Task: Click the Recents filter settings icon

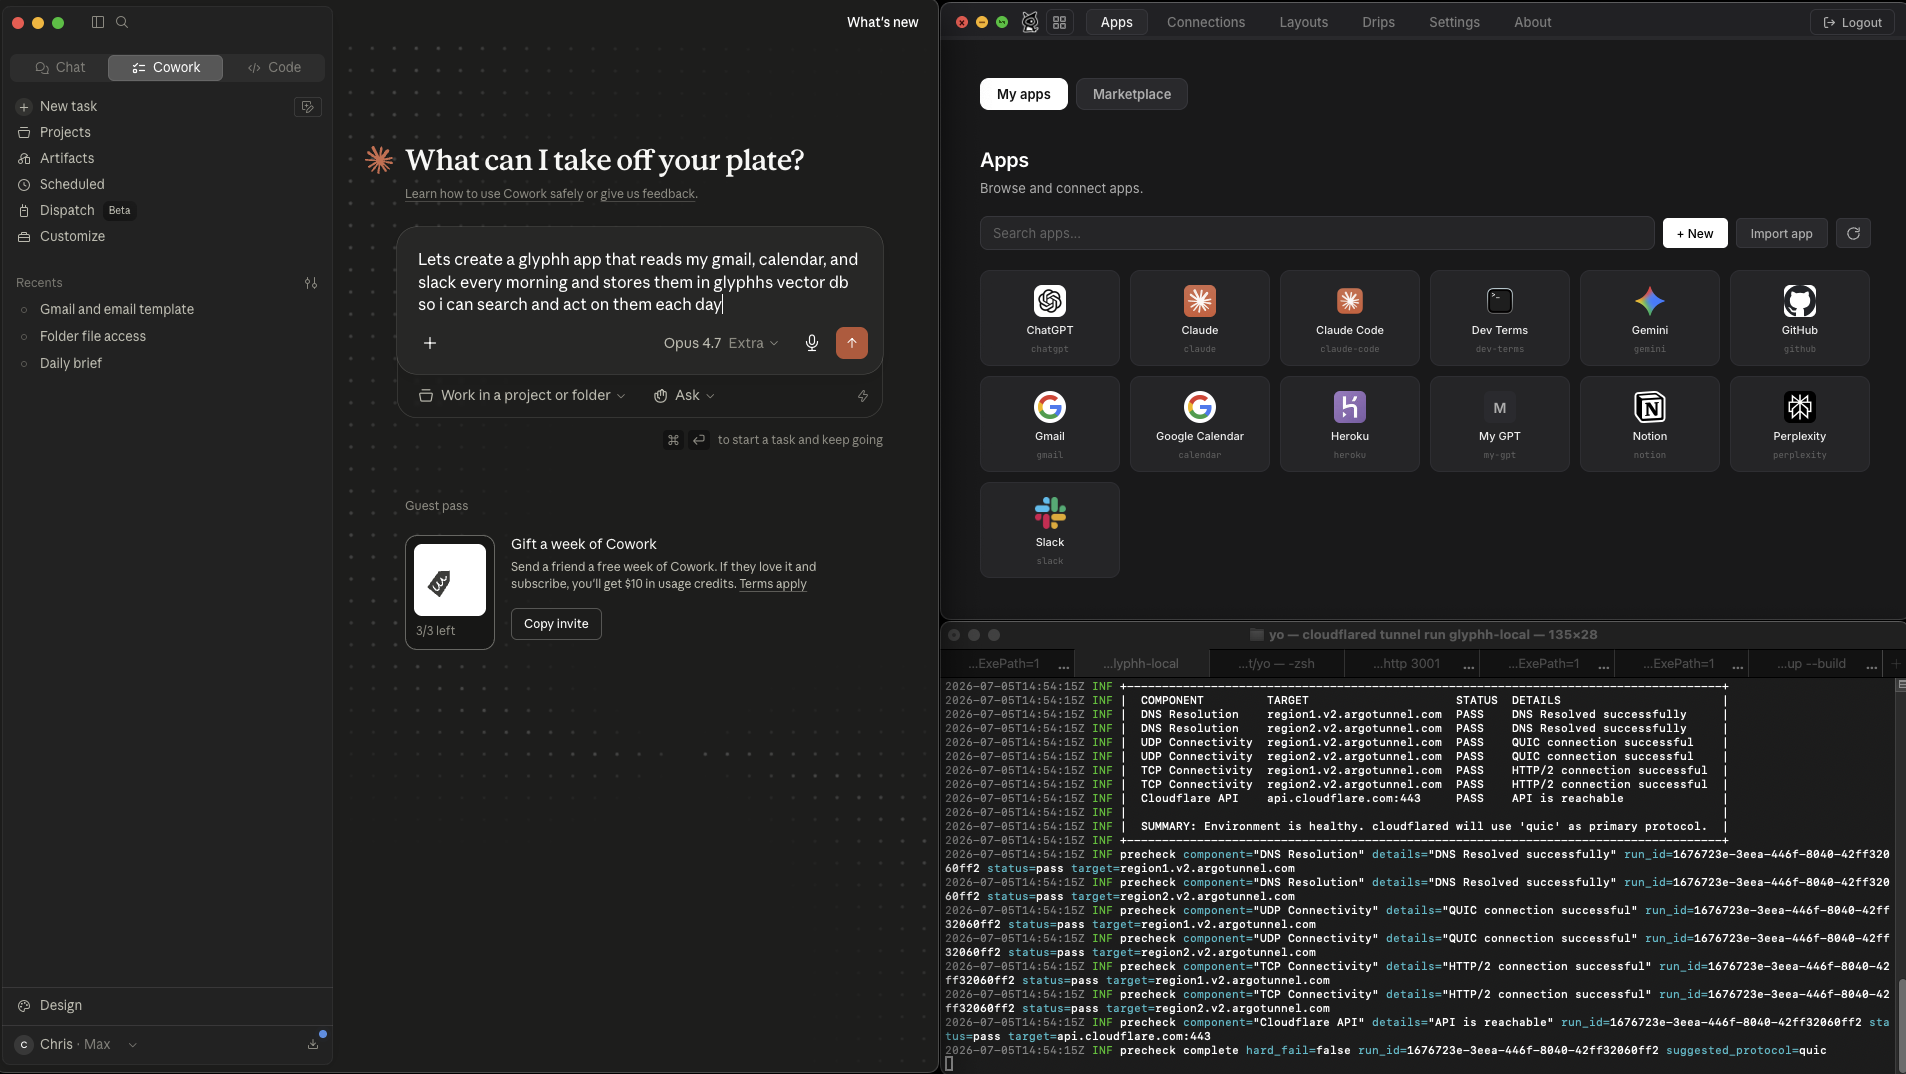Action: (311, 283)
